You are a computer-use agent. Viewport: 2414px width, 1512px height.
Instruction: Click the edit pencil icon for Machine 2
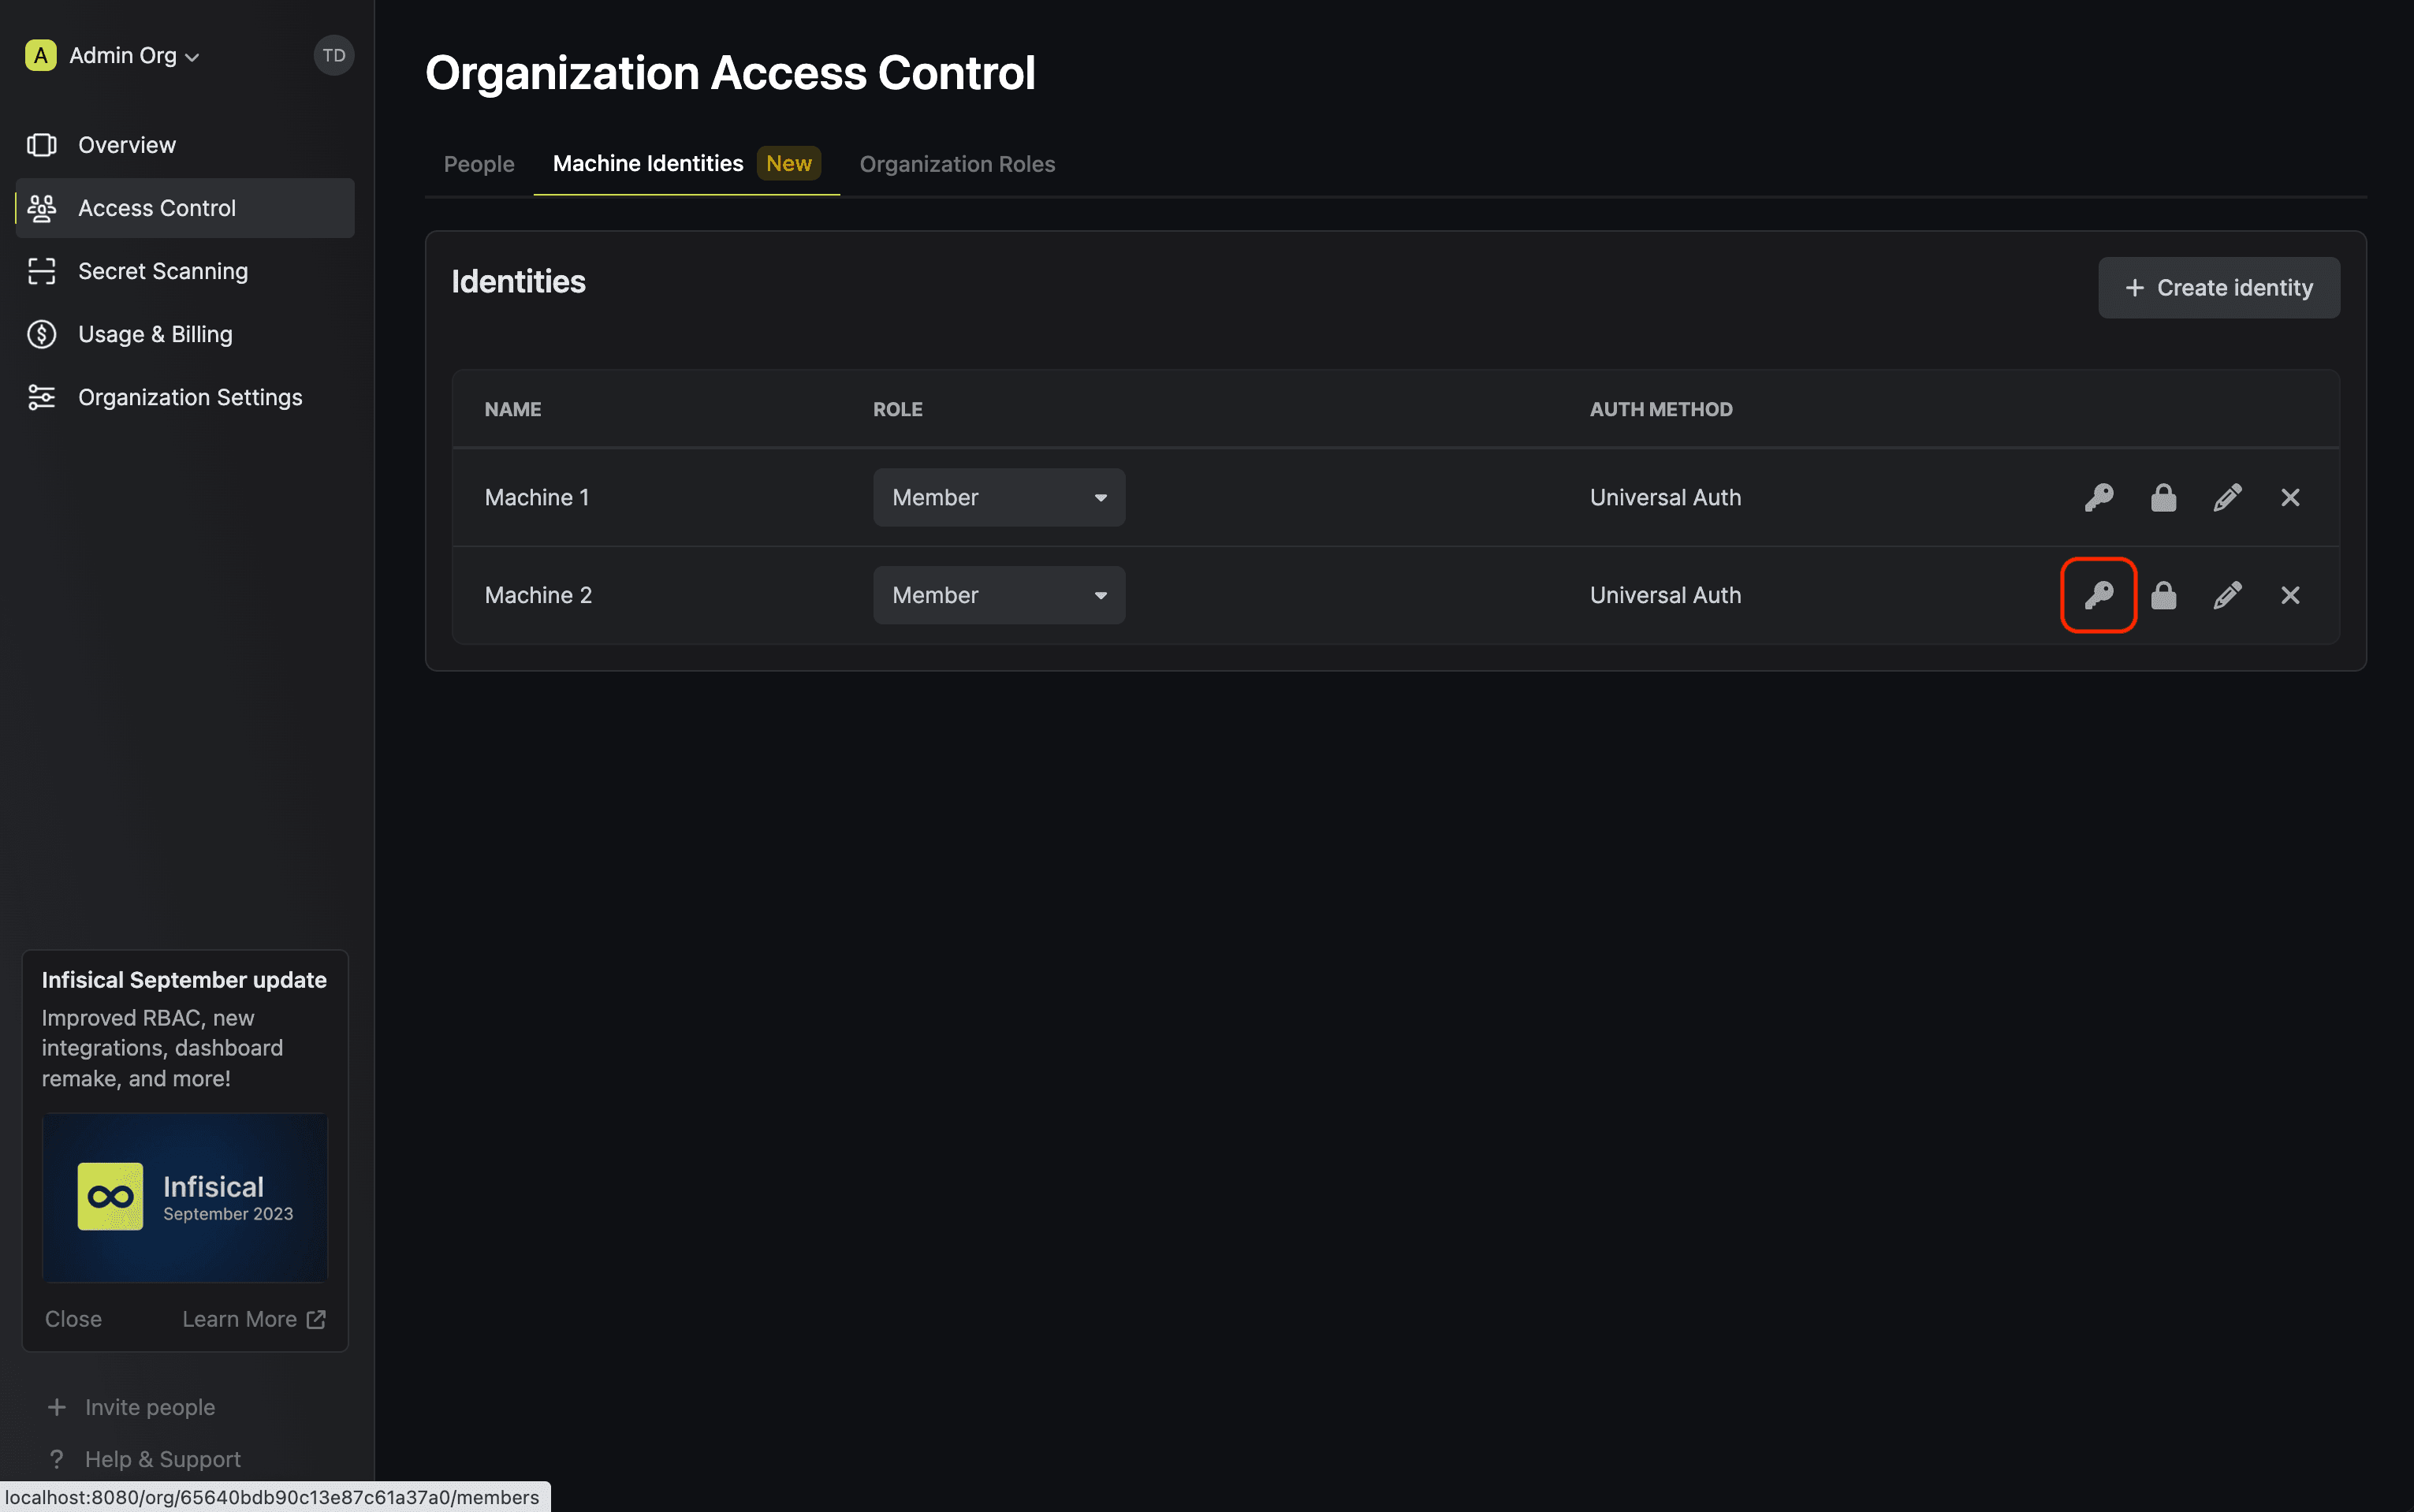[2226, 594]
